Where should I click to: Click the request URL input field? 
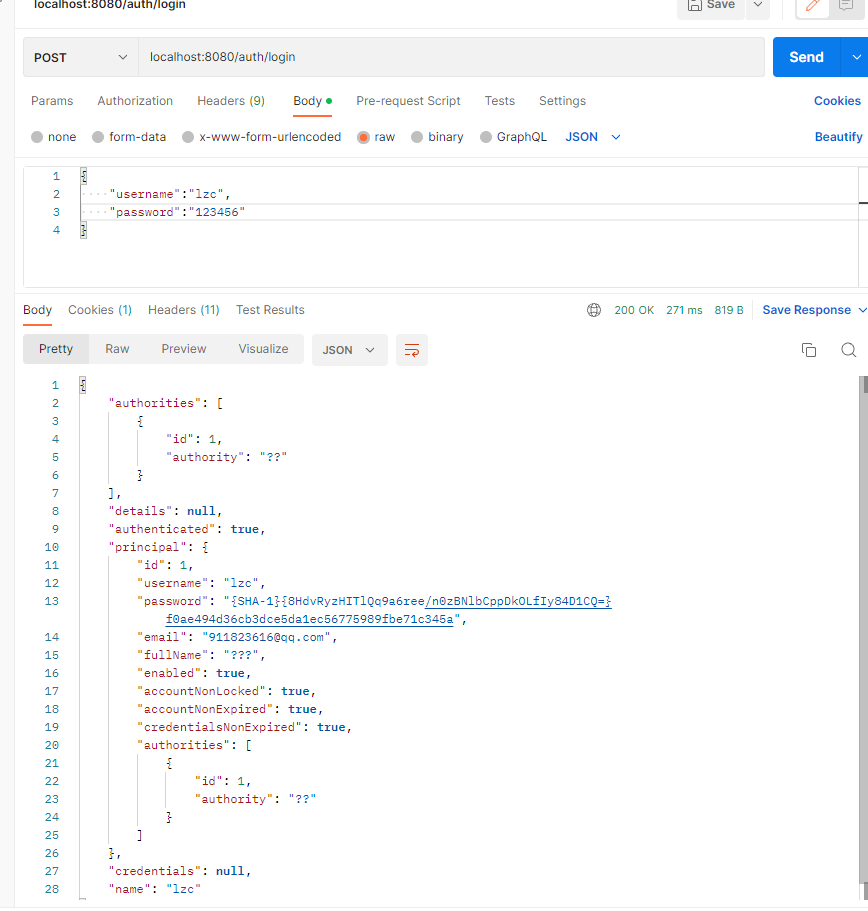(x=451, y=57)
